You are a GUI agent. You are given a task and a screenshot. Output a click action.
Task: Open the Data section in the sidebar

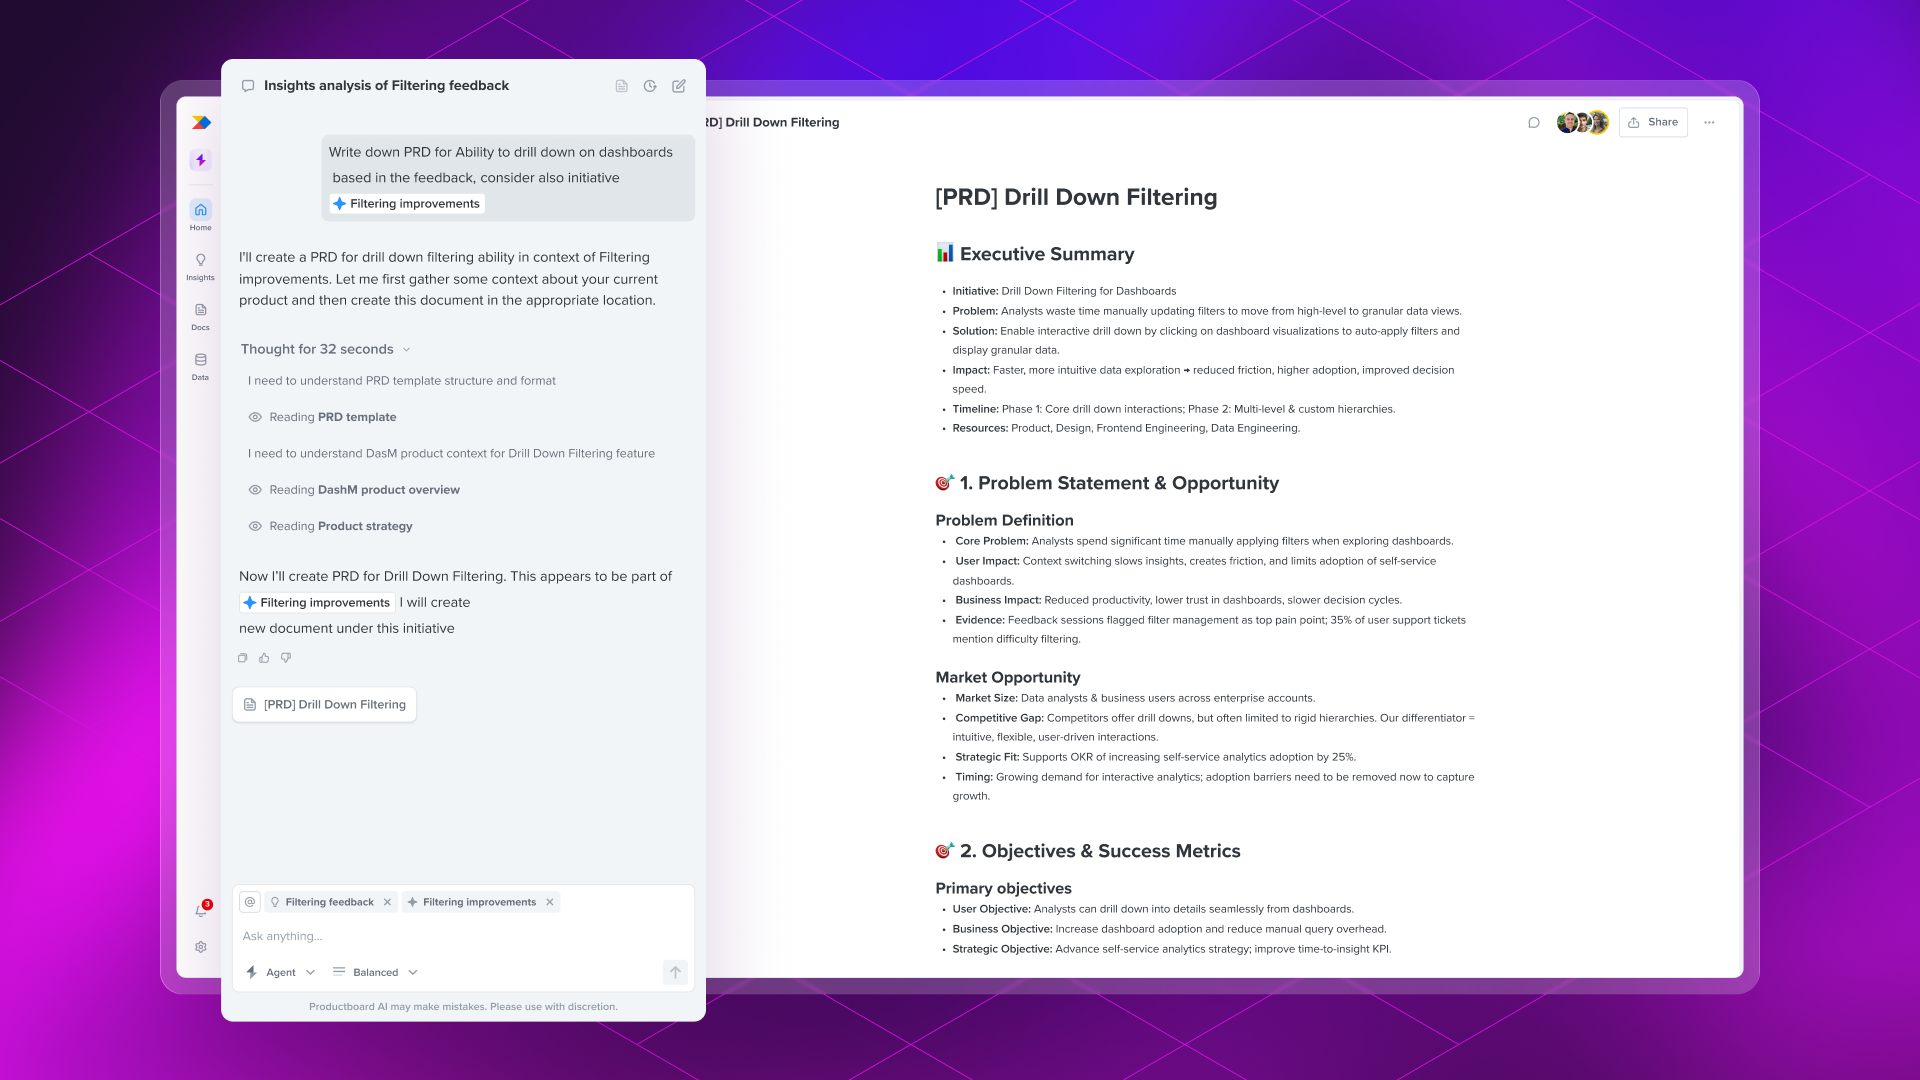pos(200,366)
